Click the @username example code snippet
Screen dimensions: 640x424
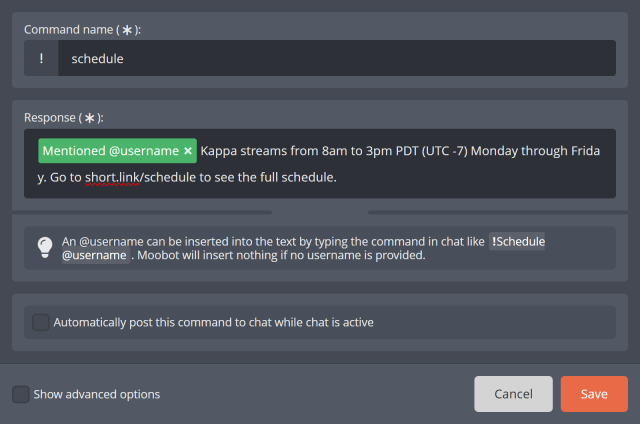[x=95, y=255]
